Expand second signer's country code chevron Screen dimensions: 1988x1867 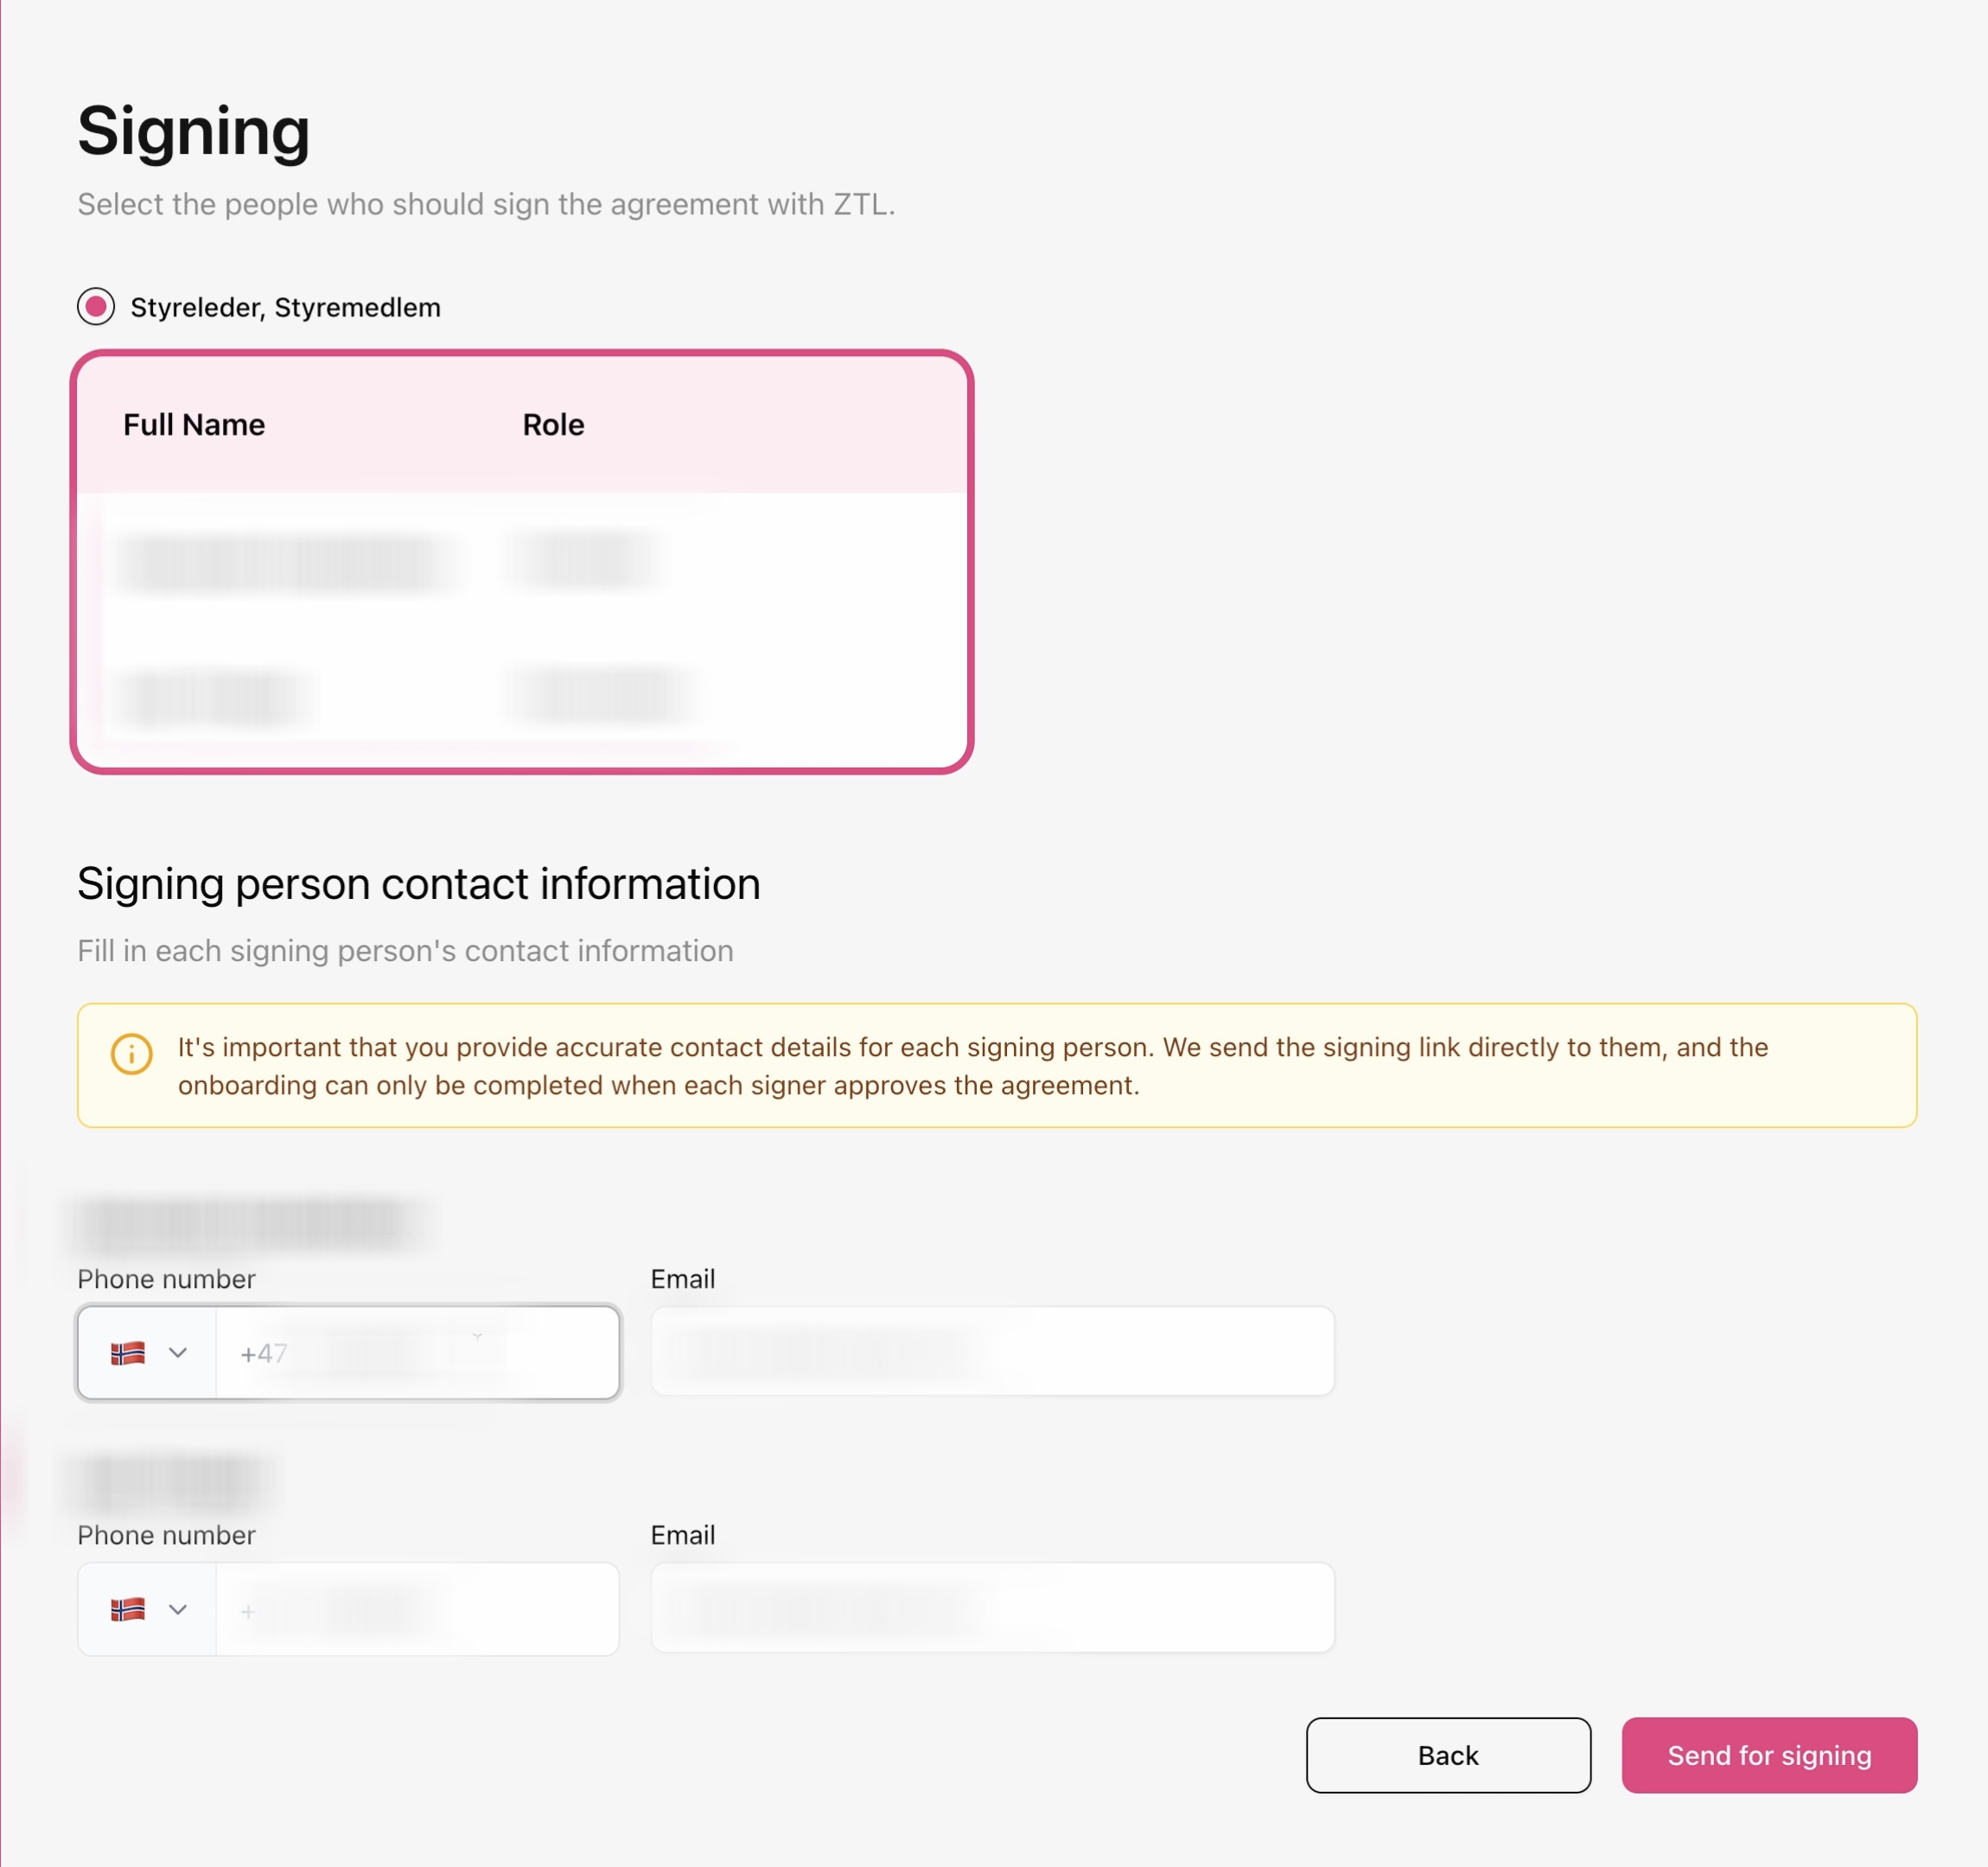pos(178,1609)
